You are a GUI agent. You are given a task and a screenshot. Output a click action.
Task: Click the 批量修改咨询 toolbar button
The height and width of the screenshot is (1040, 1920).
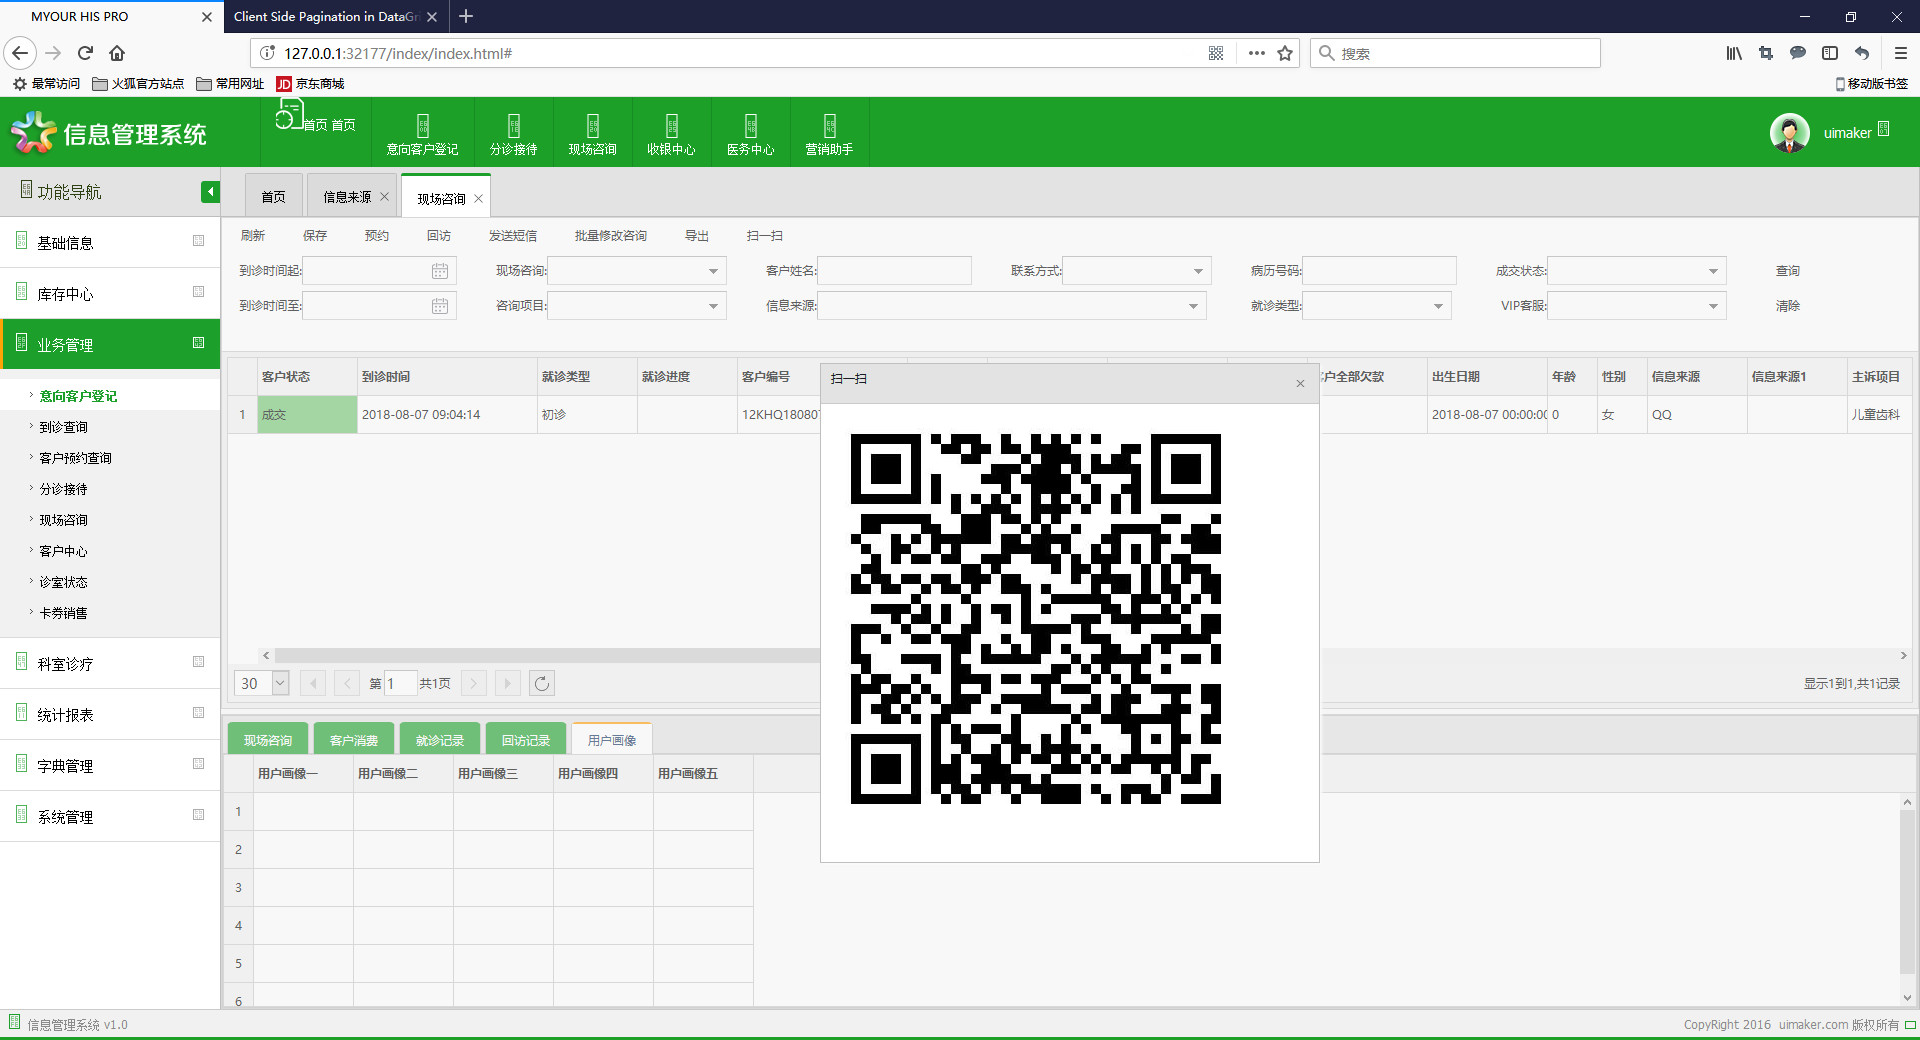point(611,236)
